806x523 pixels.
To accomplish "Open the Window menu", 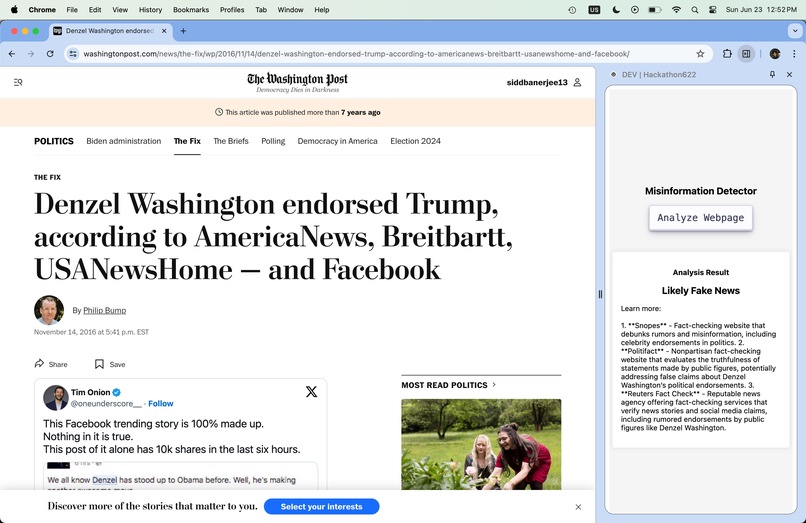I will 290,9.
